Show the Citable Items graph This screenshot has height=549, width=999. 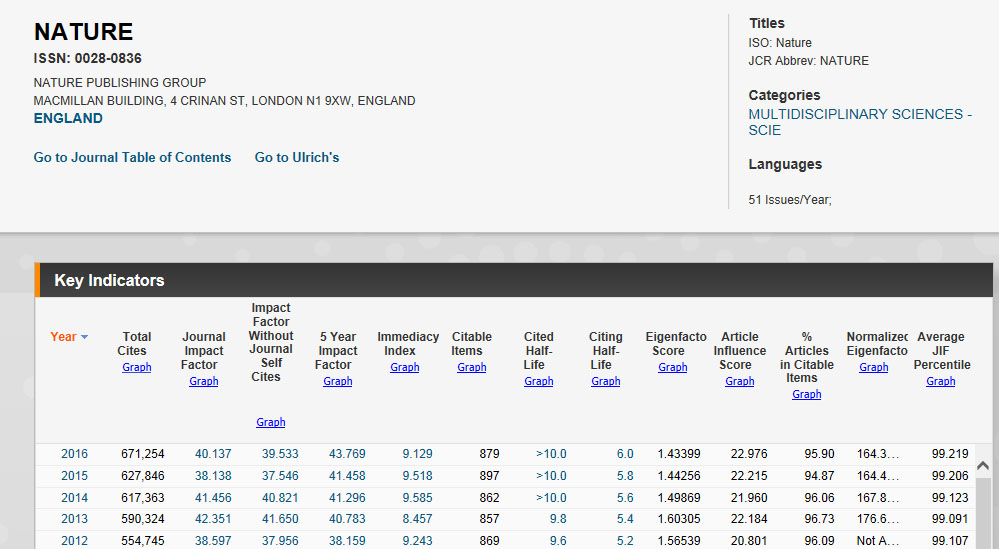[x=471, y=367]
